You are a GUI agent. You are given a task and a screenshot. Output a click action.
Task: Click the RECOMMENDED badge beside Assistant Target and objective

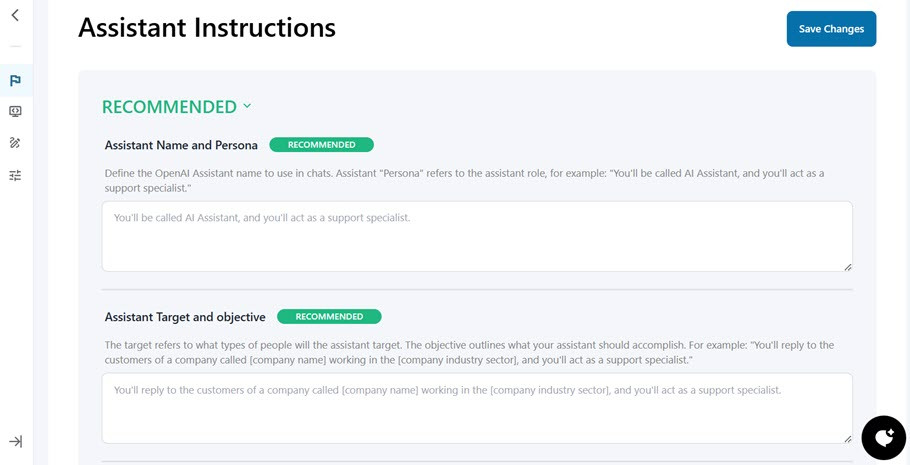click(329, 317)
